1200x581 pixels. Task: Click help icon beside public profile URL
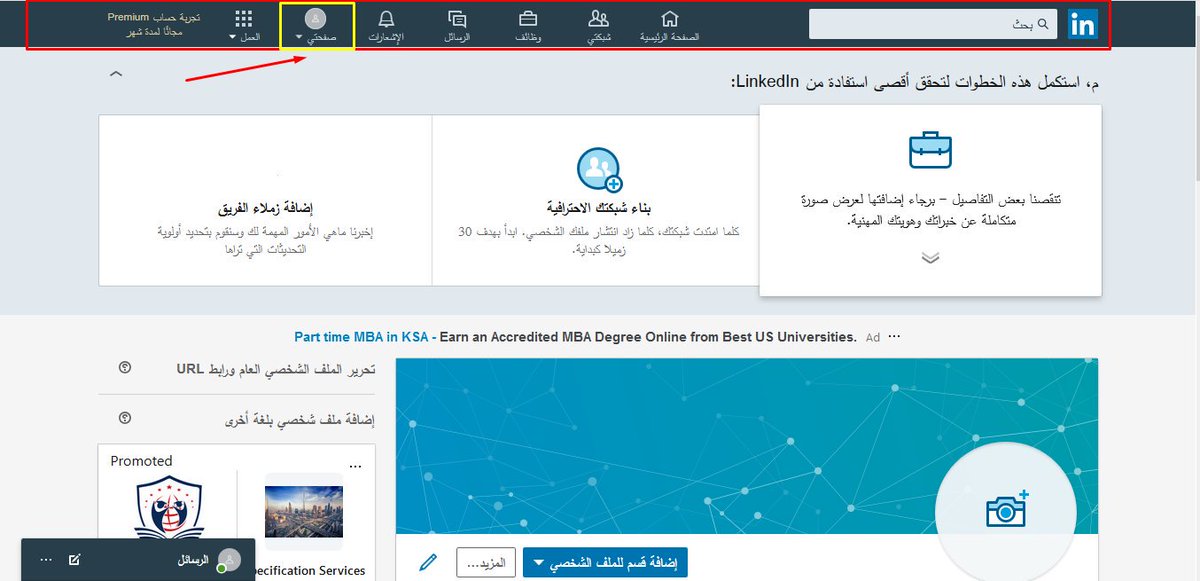pyautogui.click(x=124, y=368)
